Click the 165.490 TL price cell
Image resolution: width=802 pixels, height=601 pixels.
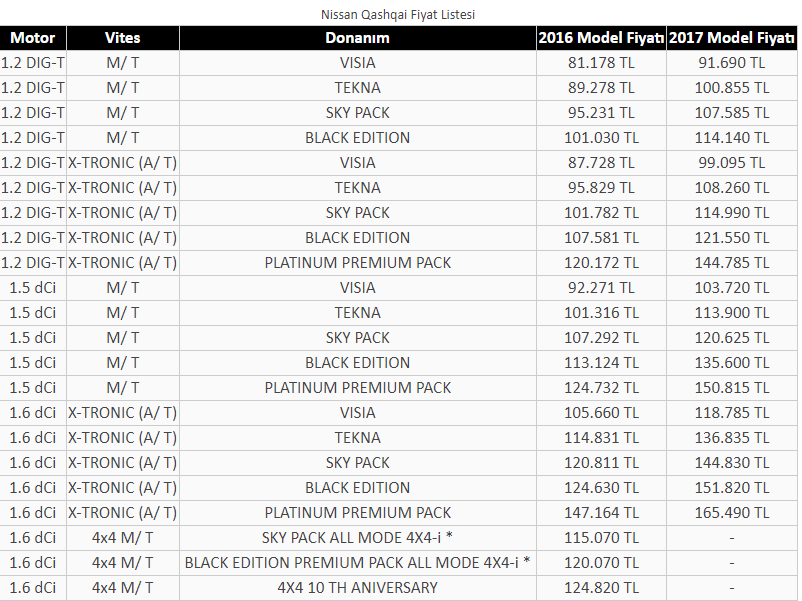point(732,513)
